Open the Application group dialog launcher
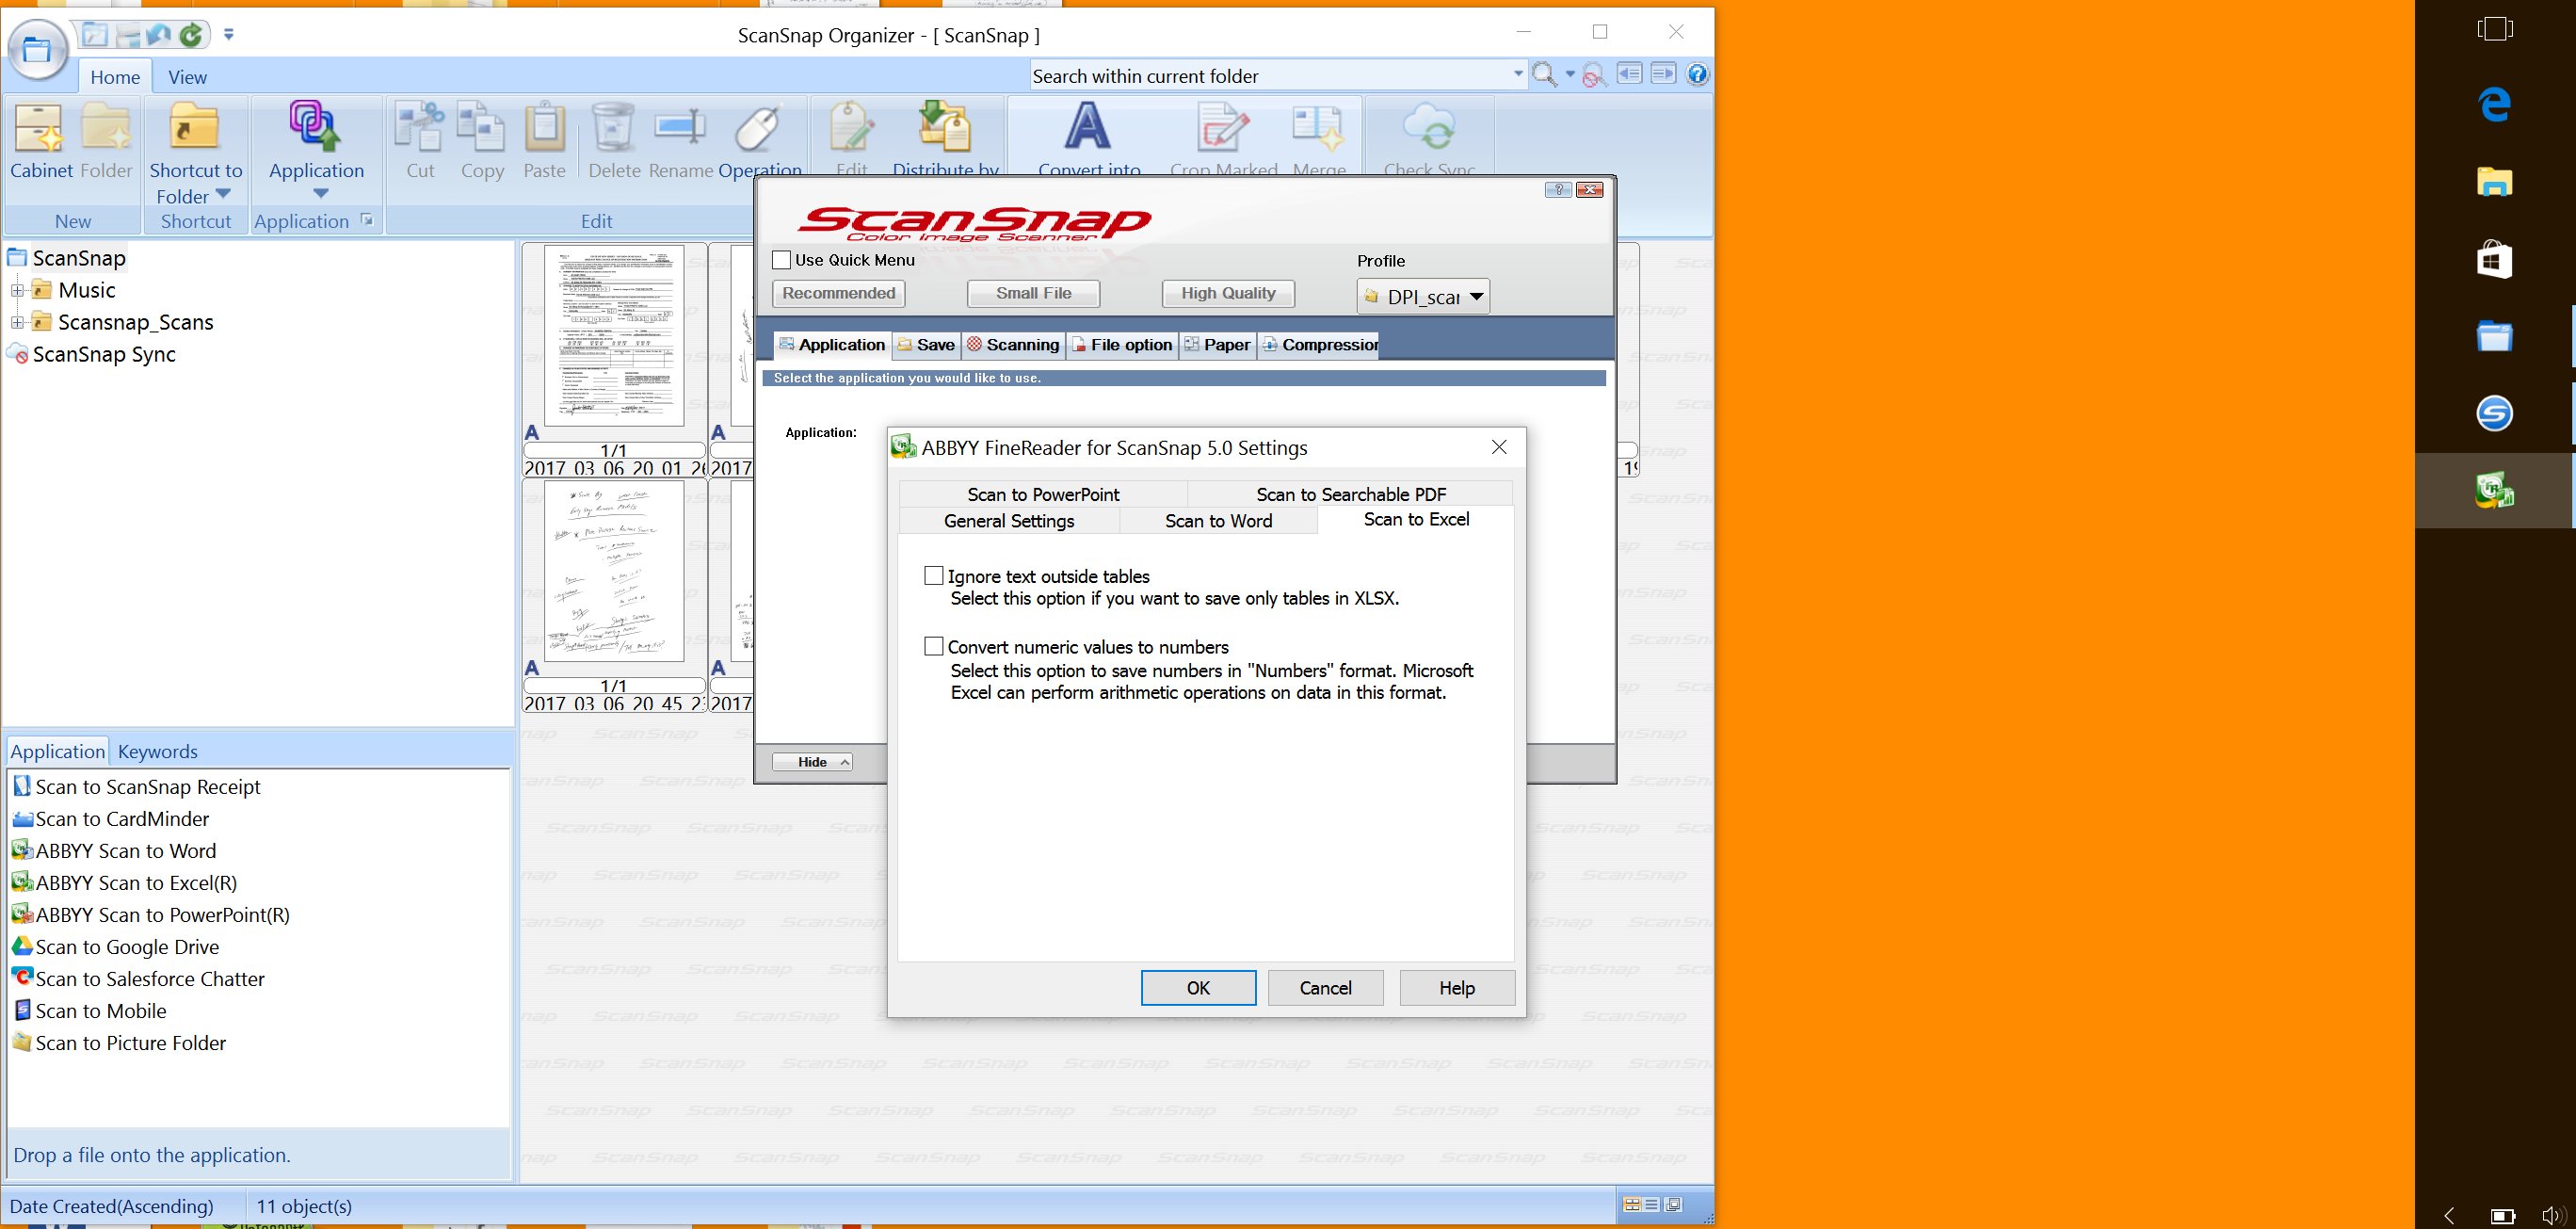The height and width of the screenshot is (1229, 2576). (367, 220)
